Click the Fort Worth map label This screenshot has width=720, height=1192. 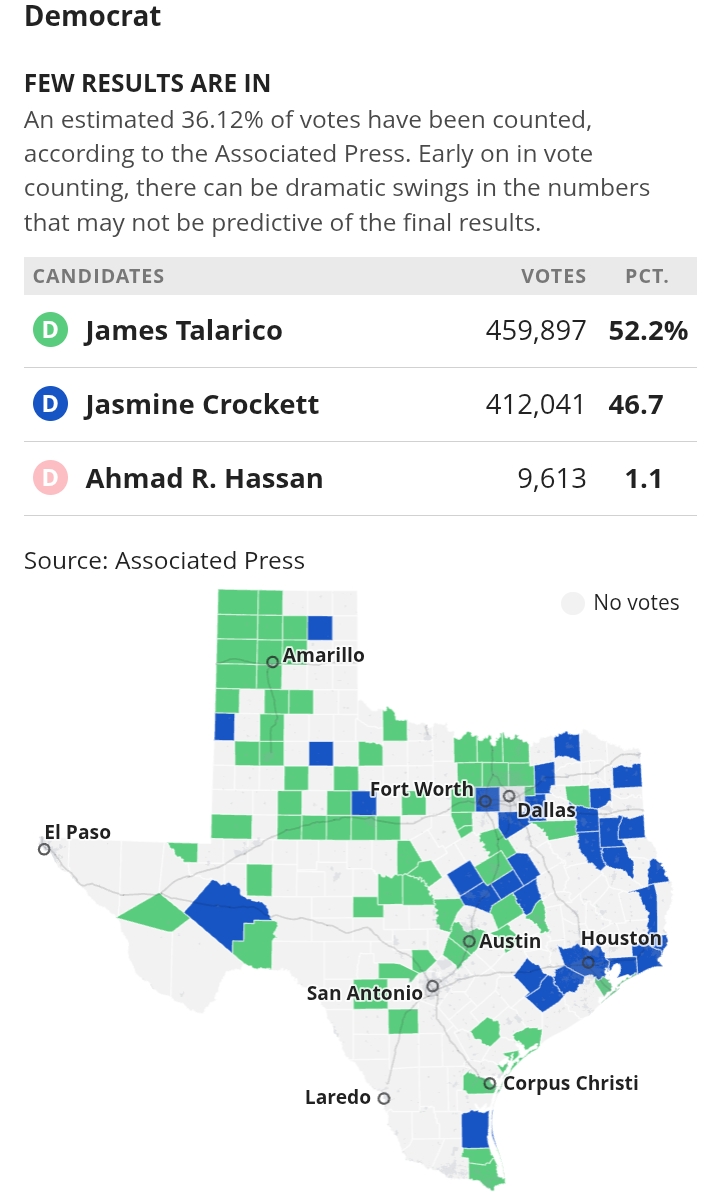(x=421, y=789)
